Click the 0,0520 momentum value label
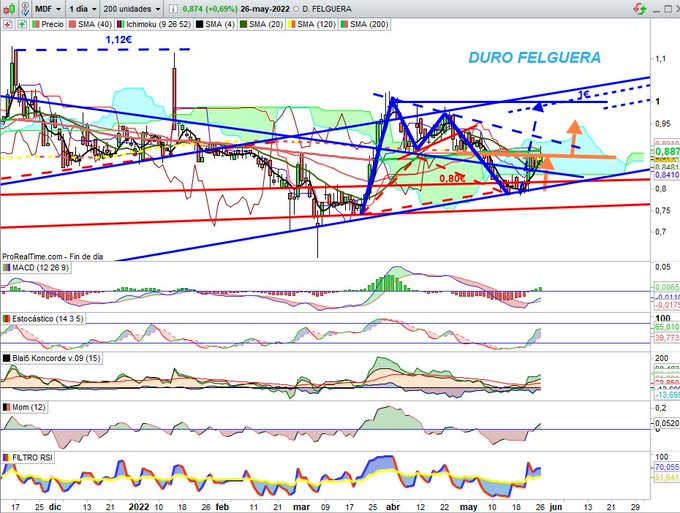This screenshot has height=513, width=680. (667, 423)
